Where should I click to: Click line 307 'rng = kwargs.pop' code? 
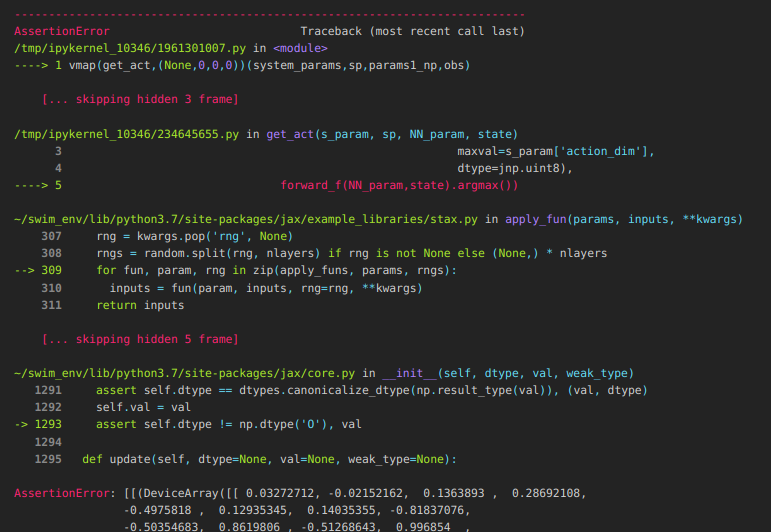195,236
